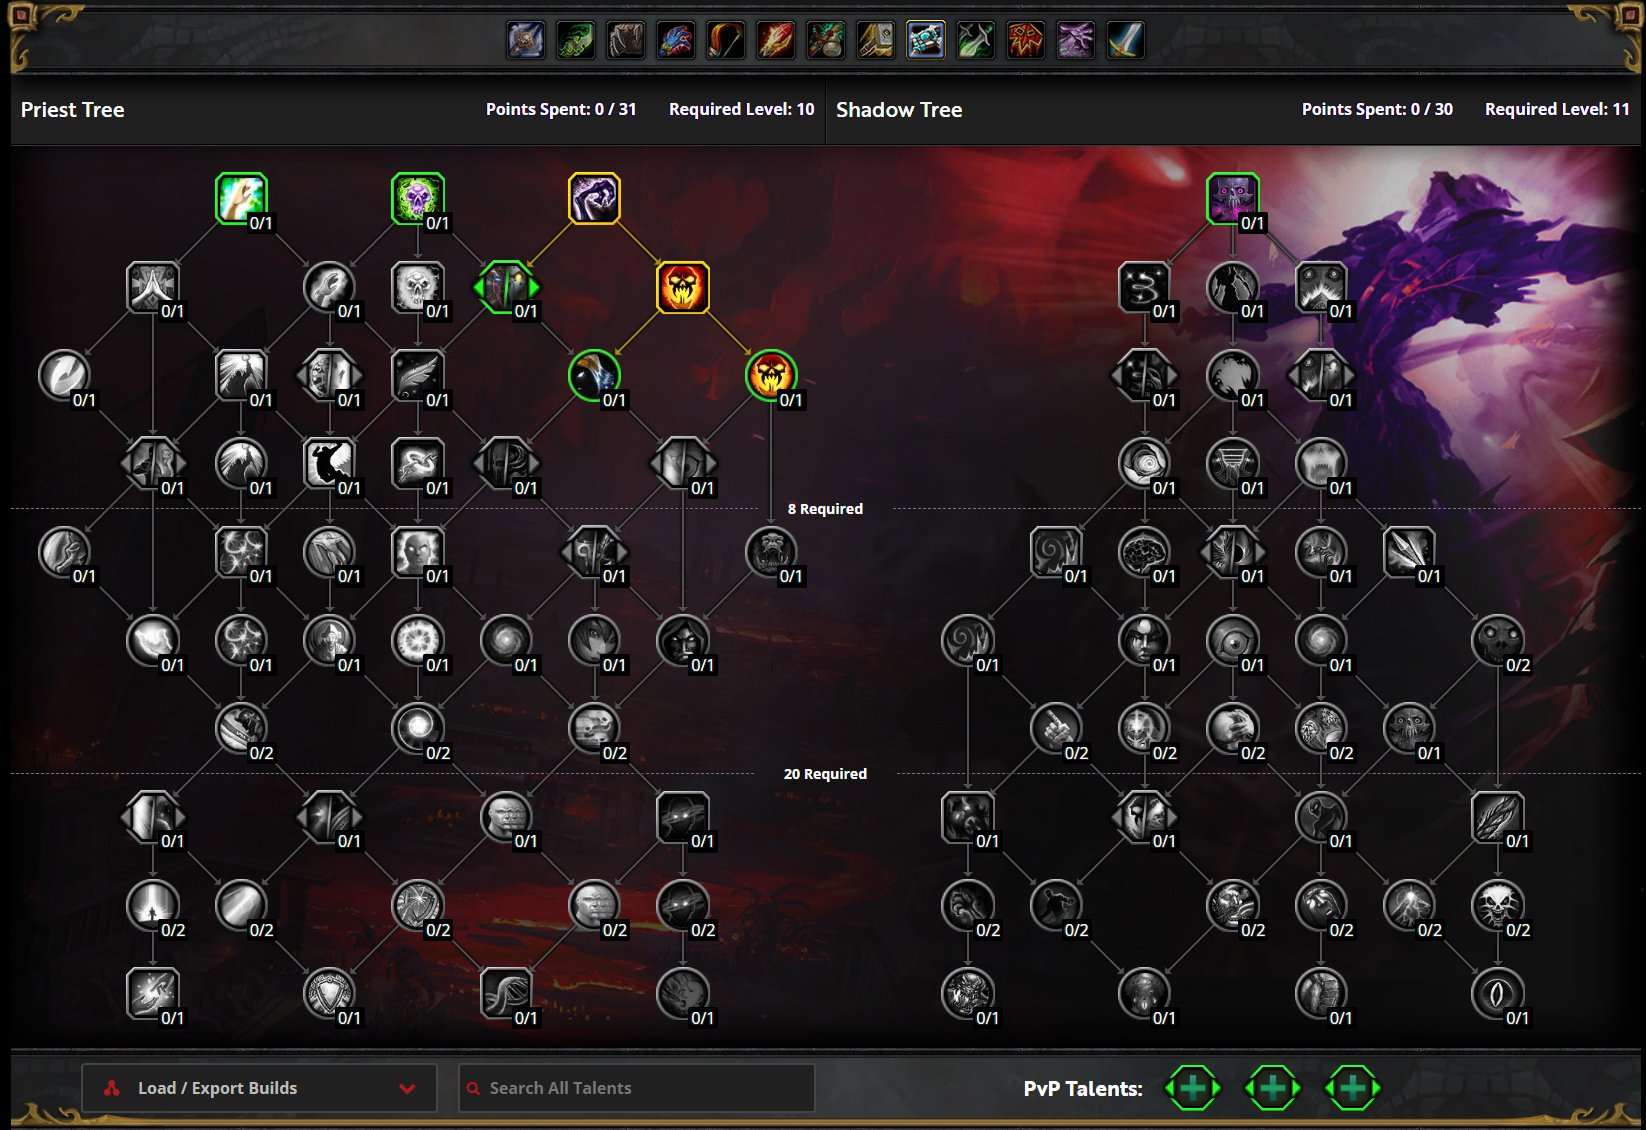
Task: Pick the sparkling swirl square talent
Action: tap(1144, 287)
